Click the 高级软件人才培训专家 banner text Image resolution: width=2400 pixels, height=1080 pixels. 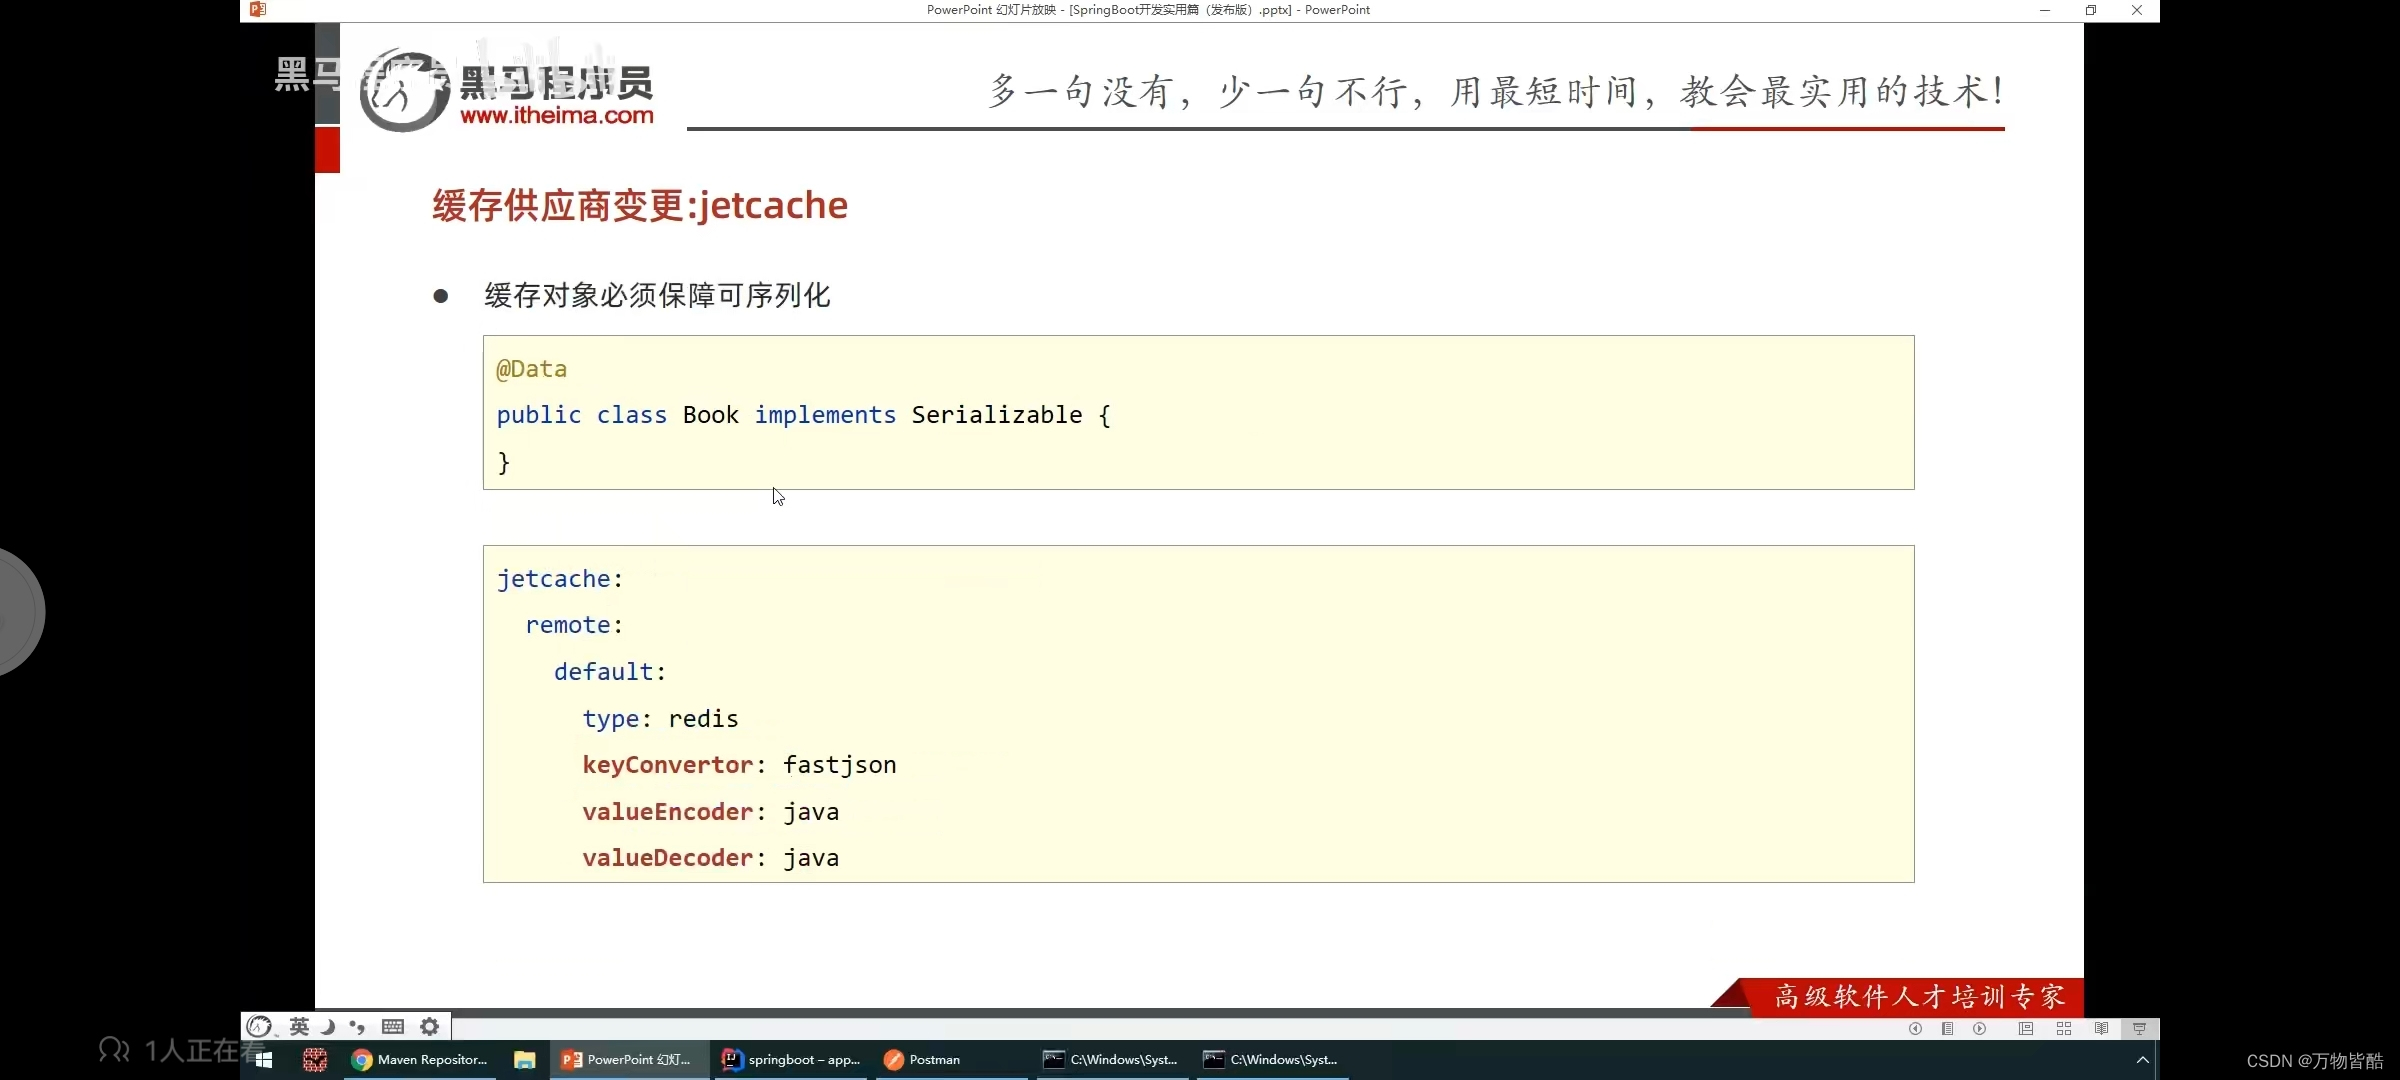tap(1920, 997)
